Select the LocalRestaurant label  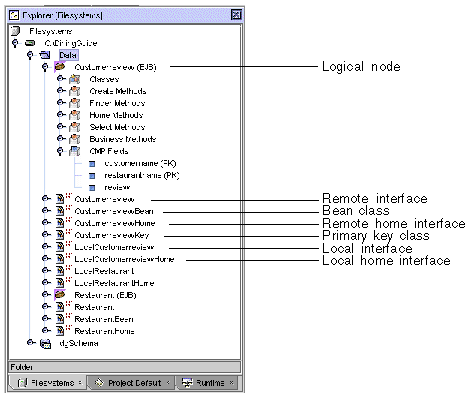104,271
